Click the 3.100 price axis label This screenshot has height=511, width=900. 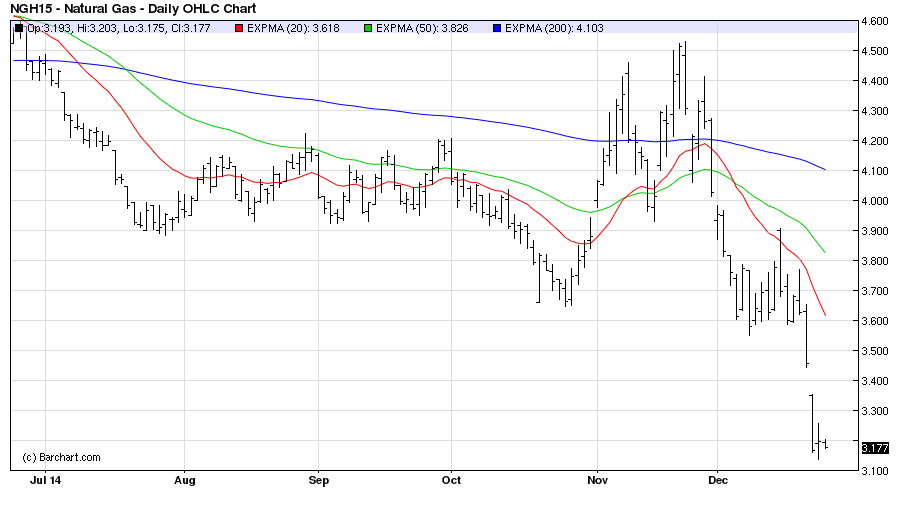click(875, 471)
